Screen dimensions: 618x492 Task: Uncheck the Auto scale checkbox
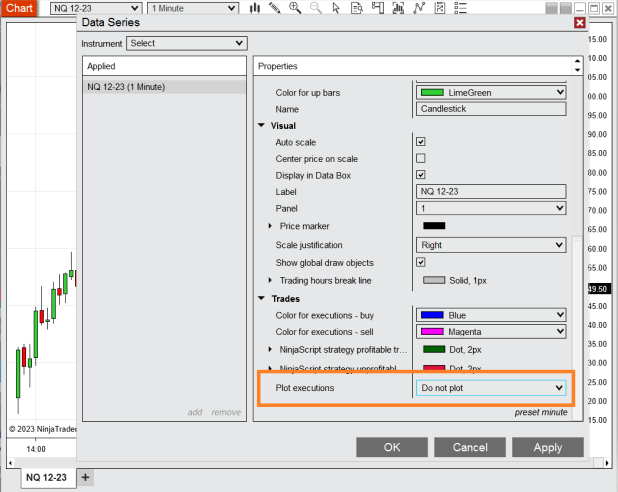[421, 142]
